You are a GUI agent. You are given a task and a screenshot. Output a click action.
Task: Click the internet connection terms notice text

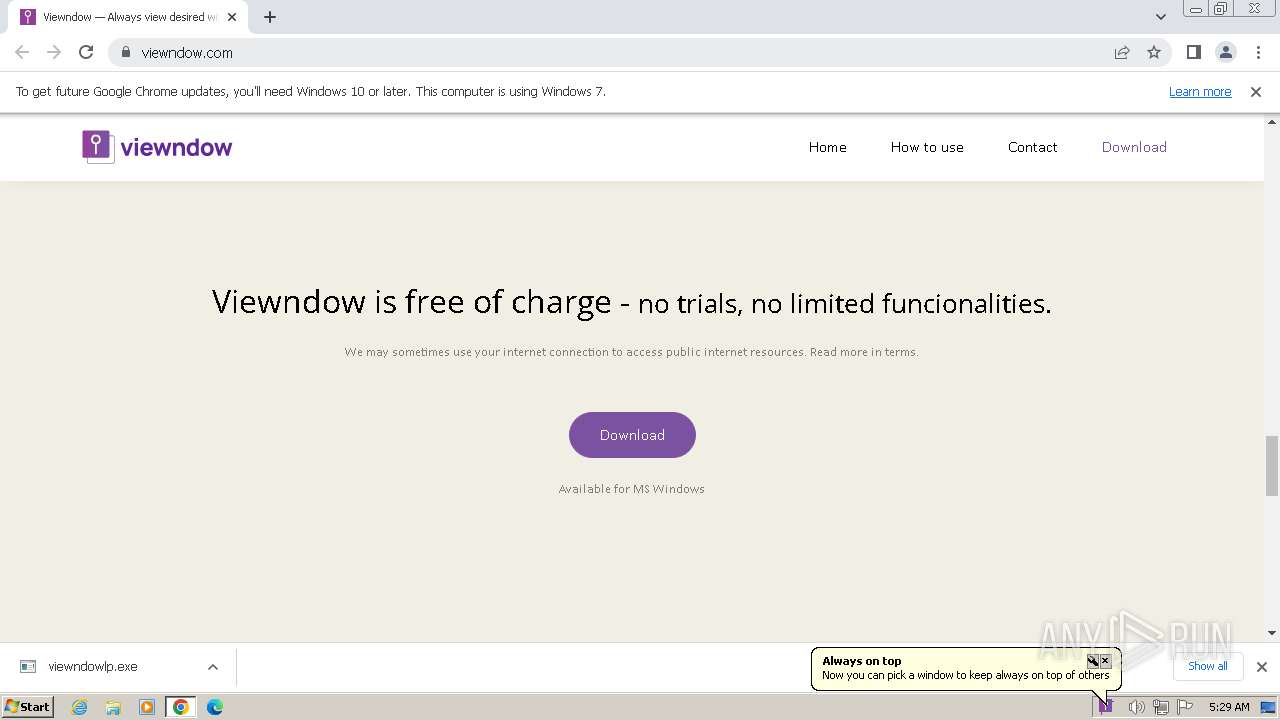tap(632, 352)
